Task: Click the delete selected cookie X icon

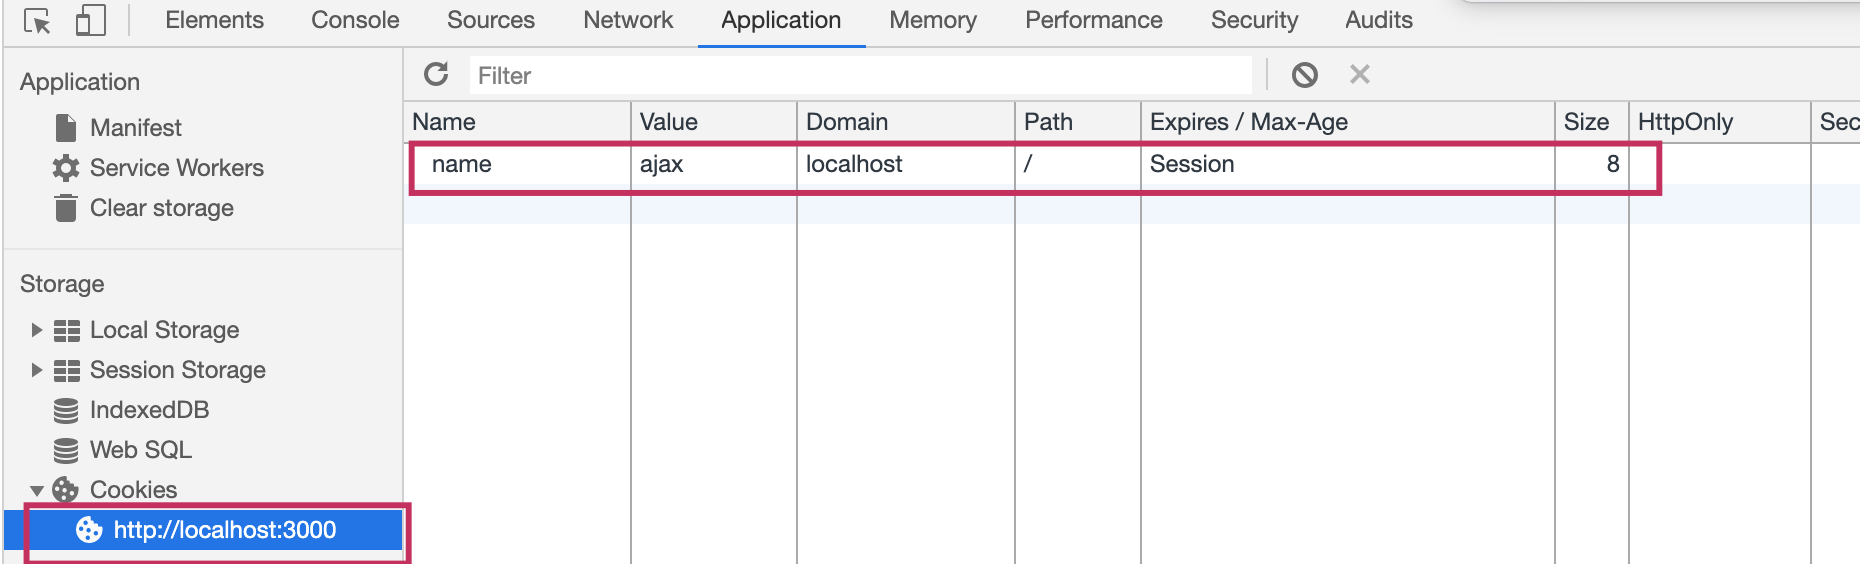Action: (1359, 75)
